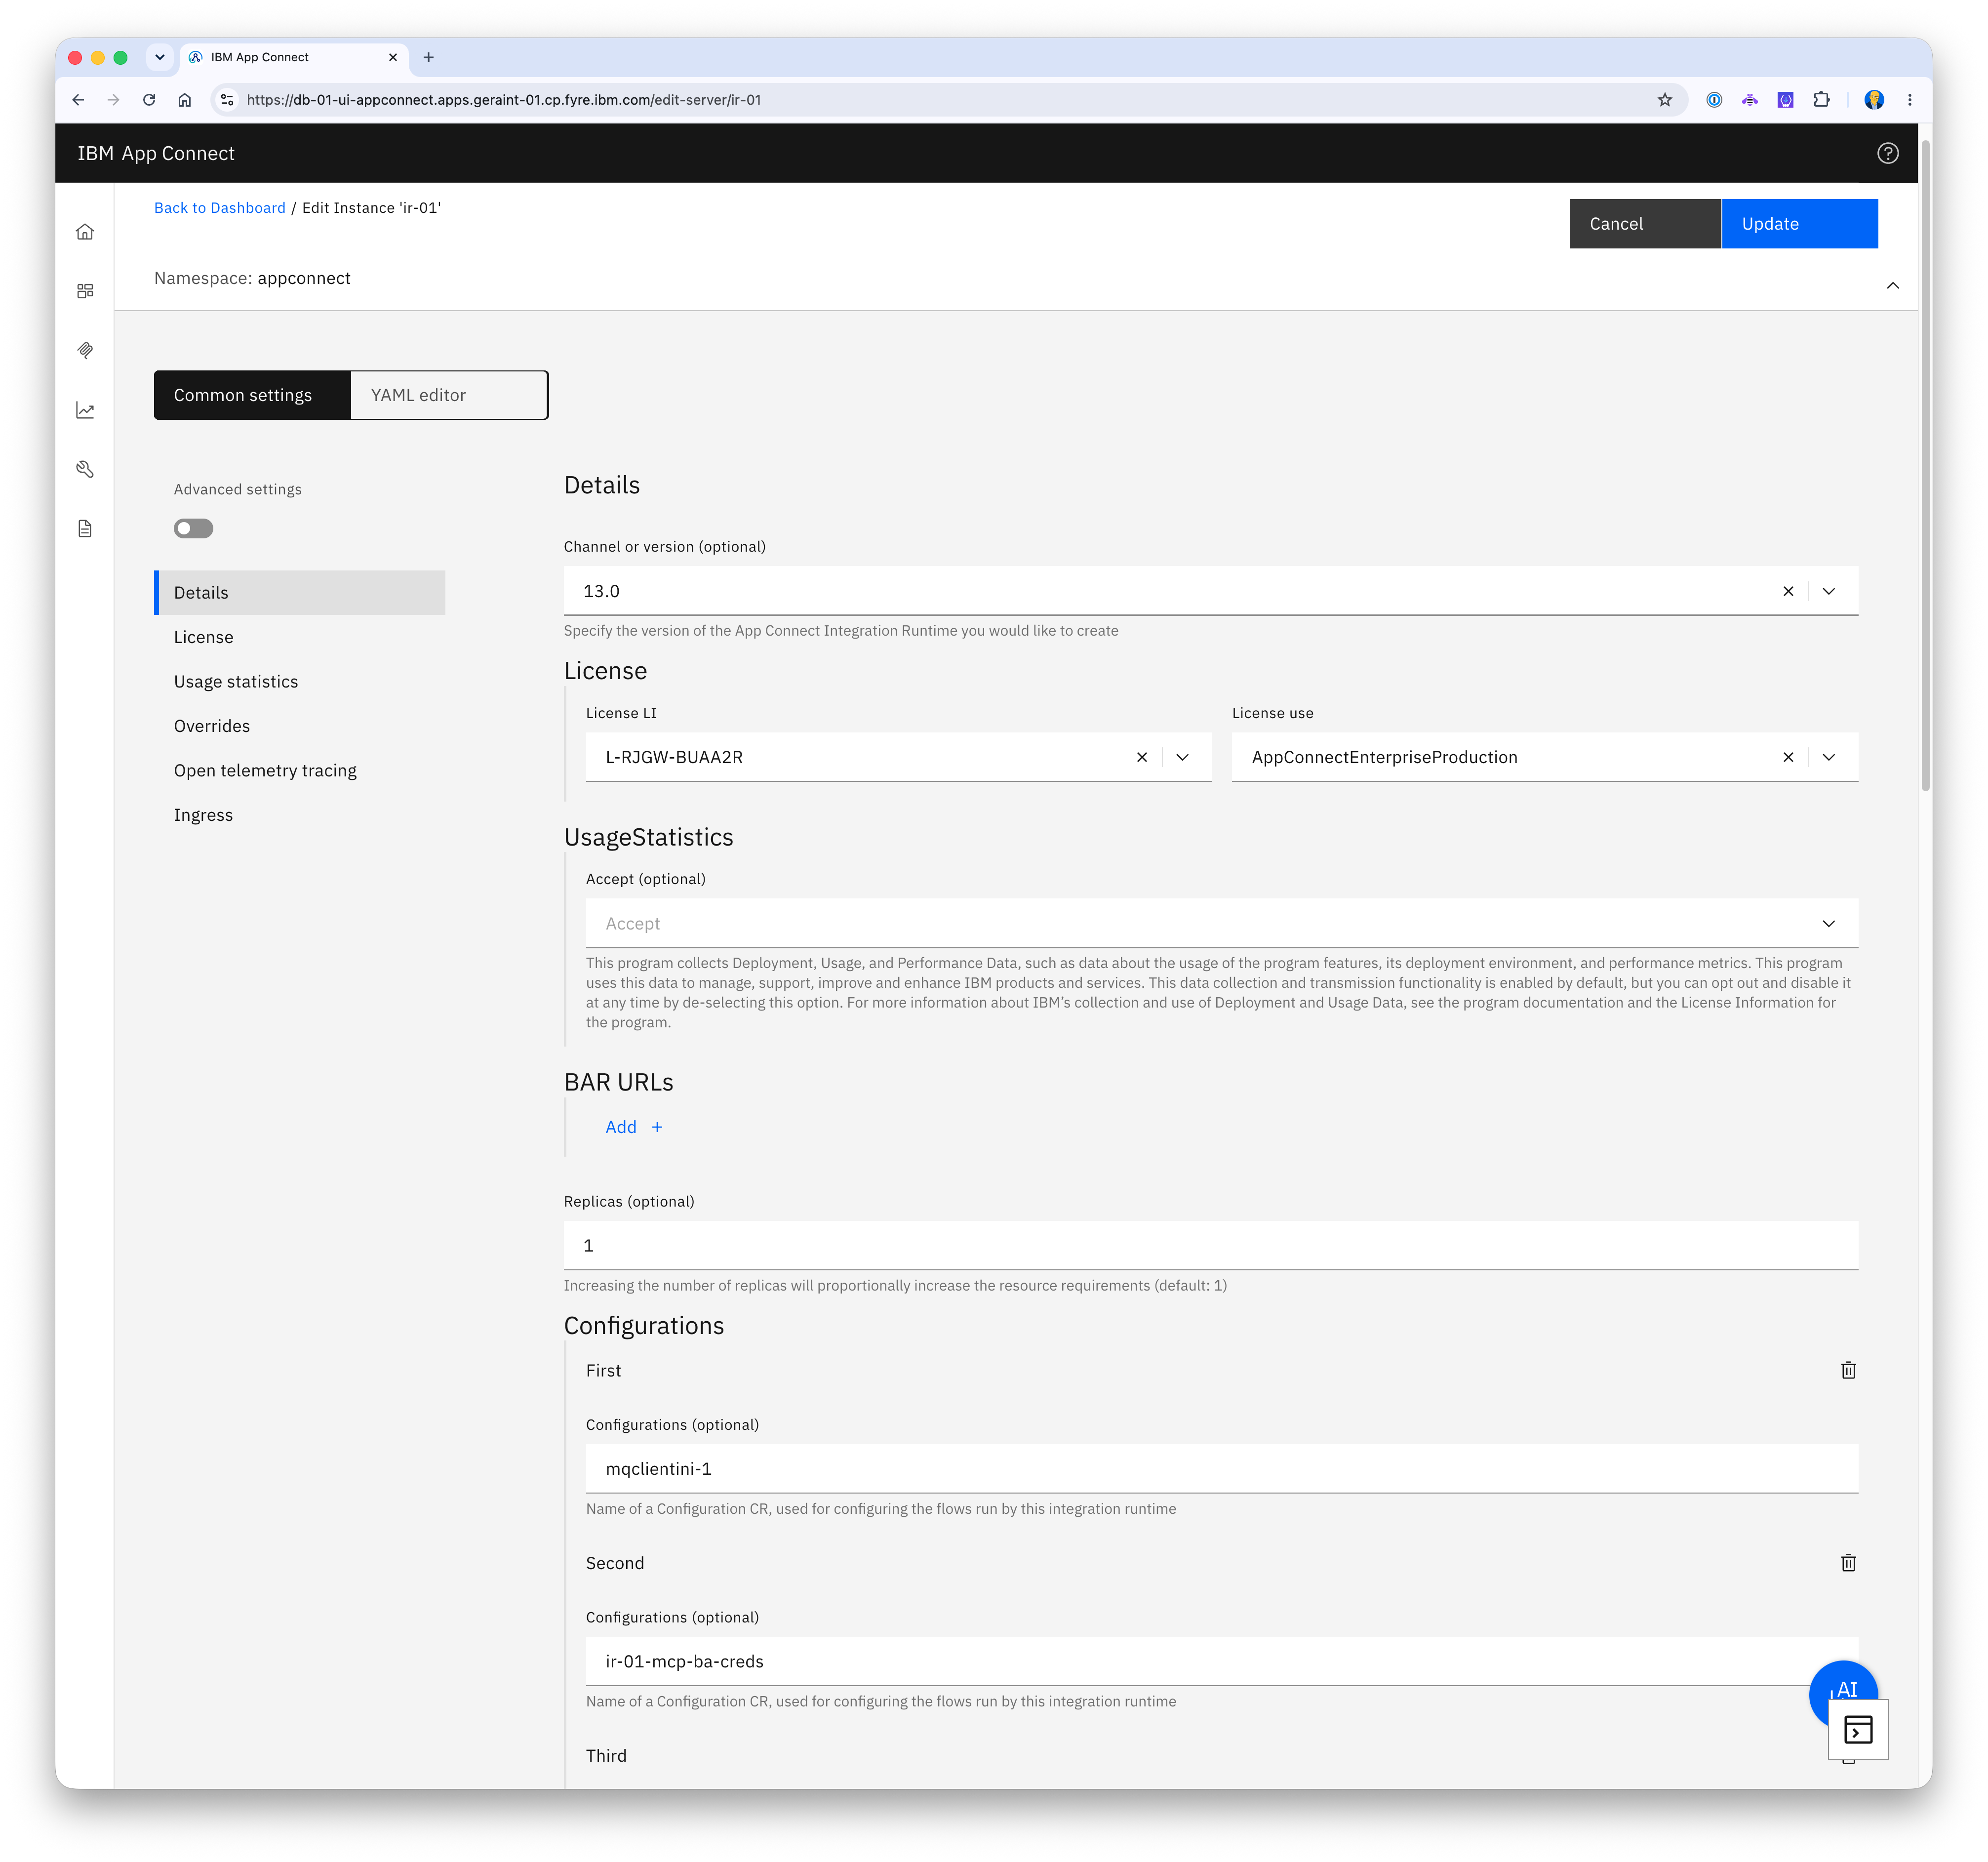This screenshot has width=1988, height=1862.
Task: Open the AI assistant floating button
Action: tap(1842, 1685)
